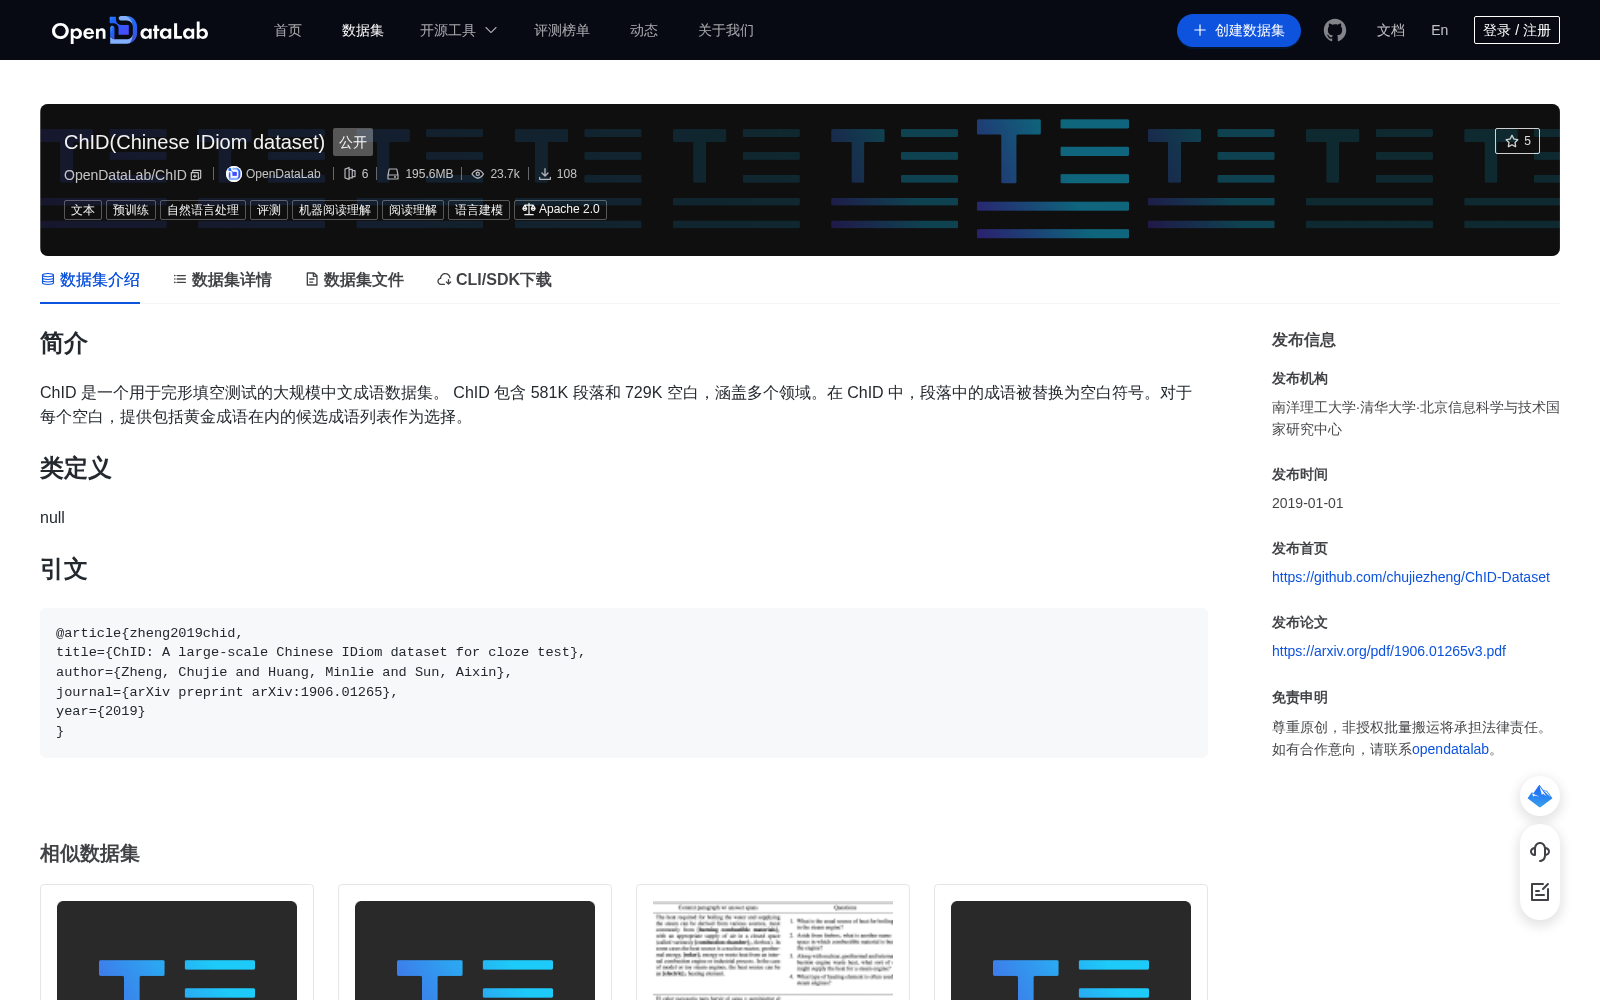Open the feedback edit icon

1540,892
